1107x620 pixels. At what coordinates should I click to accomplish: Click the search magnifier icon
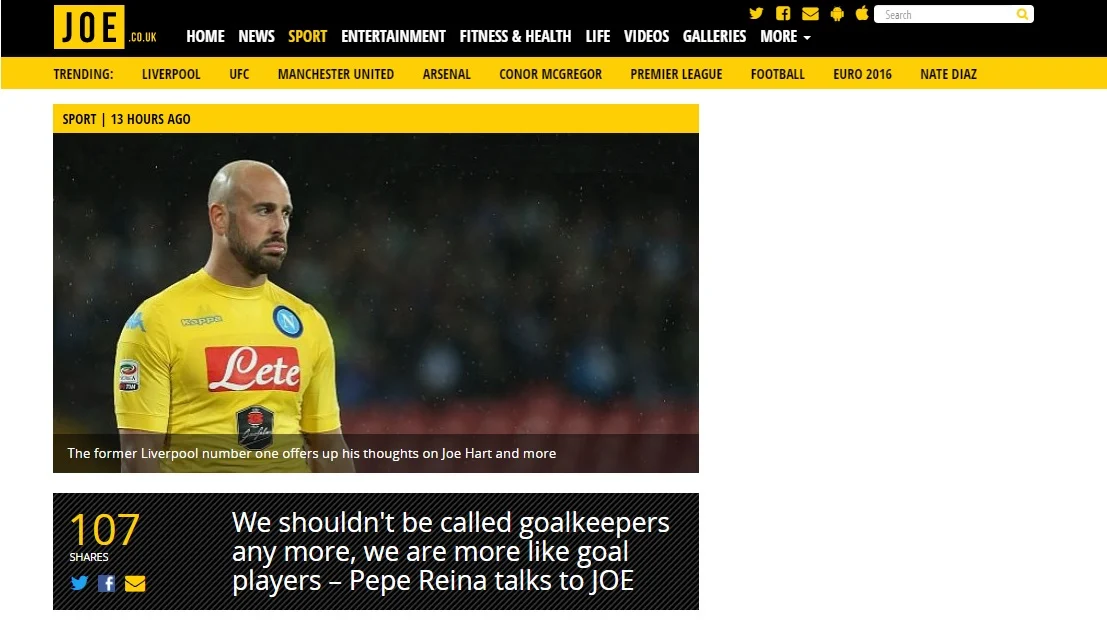coord(1022,14)
